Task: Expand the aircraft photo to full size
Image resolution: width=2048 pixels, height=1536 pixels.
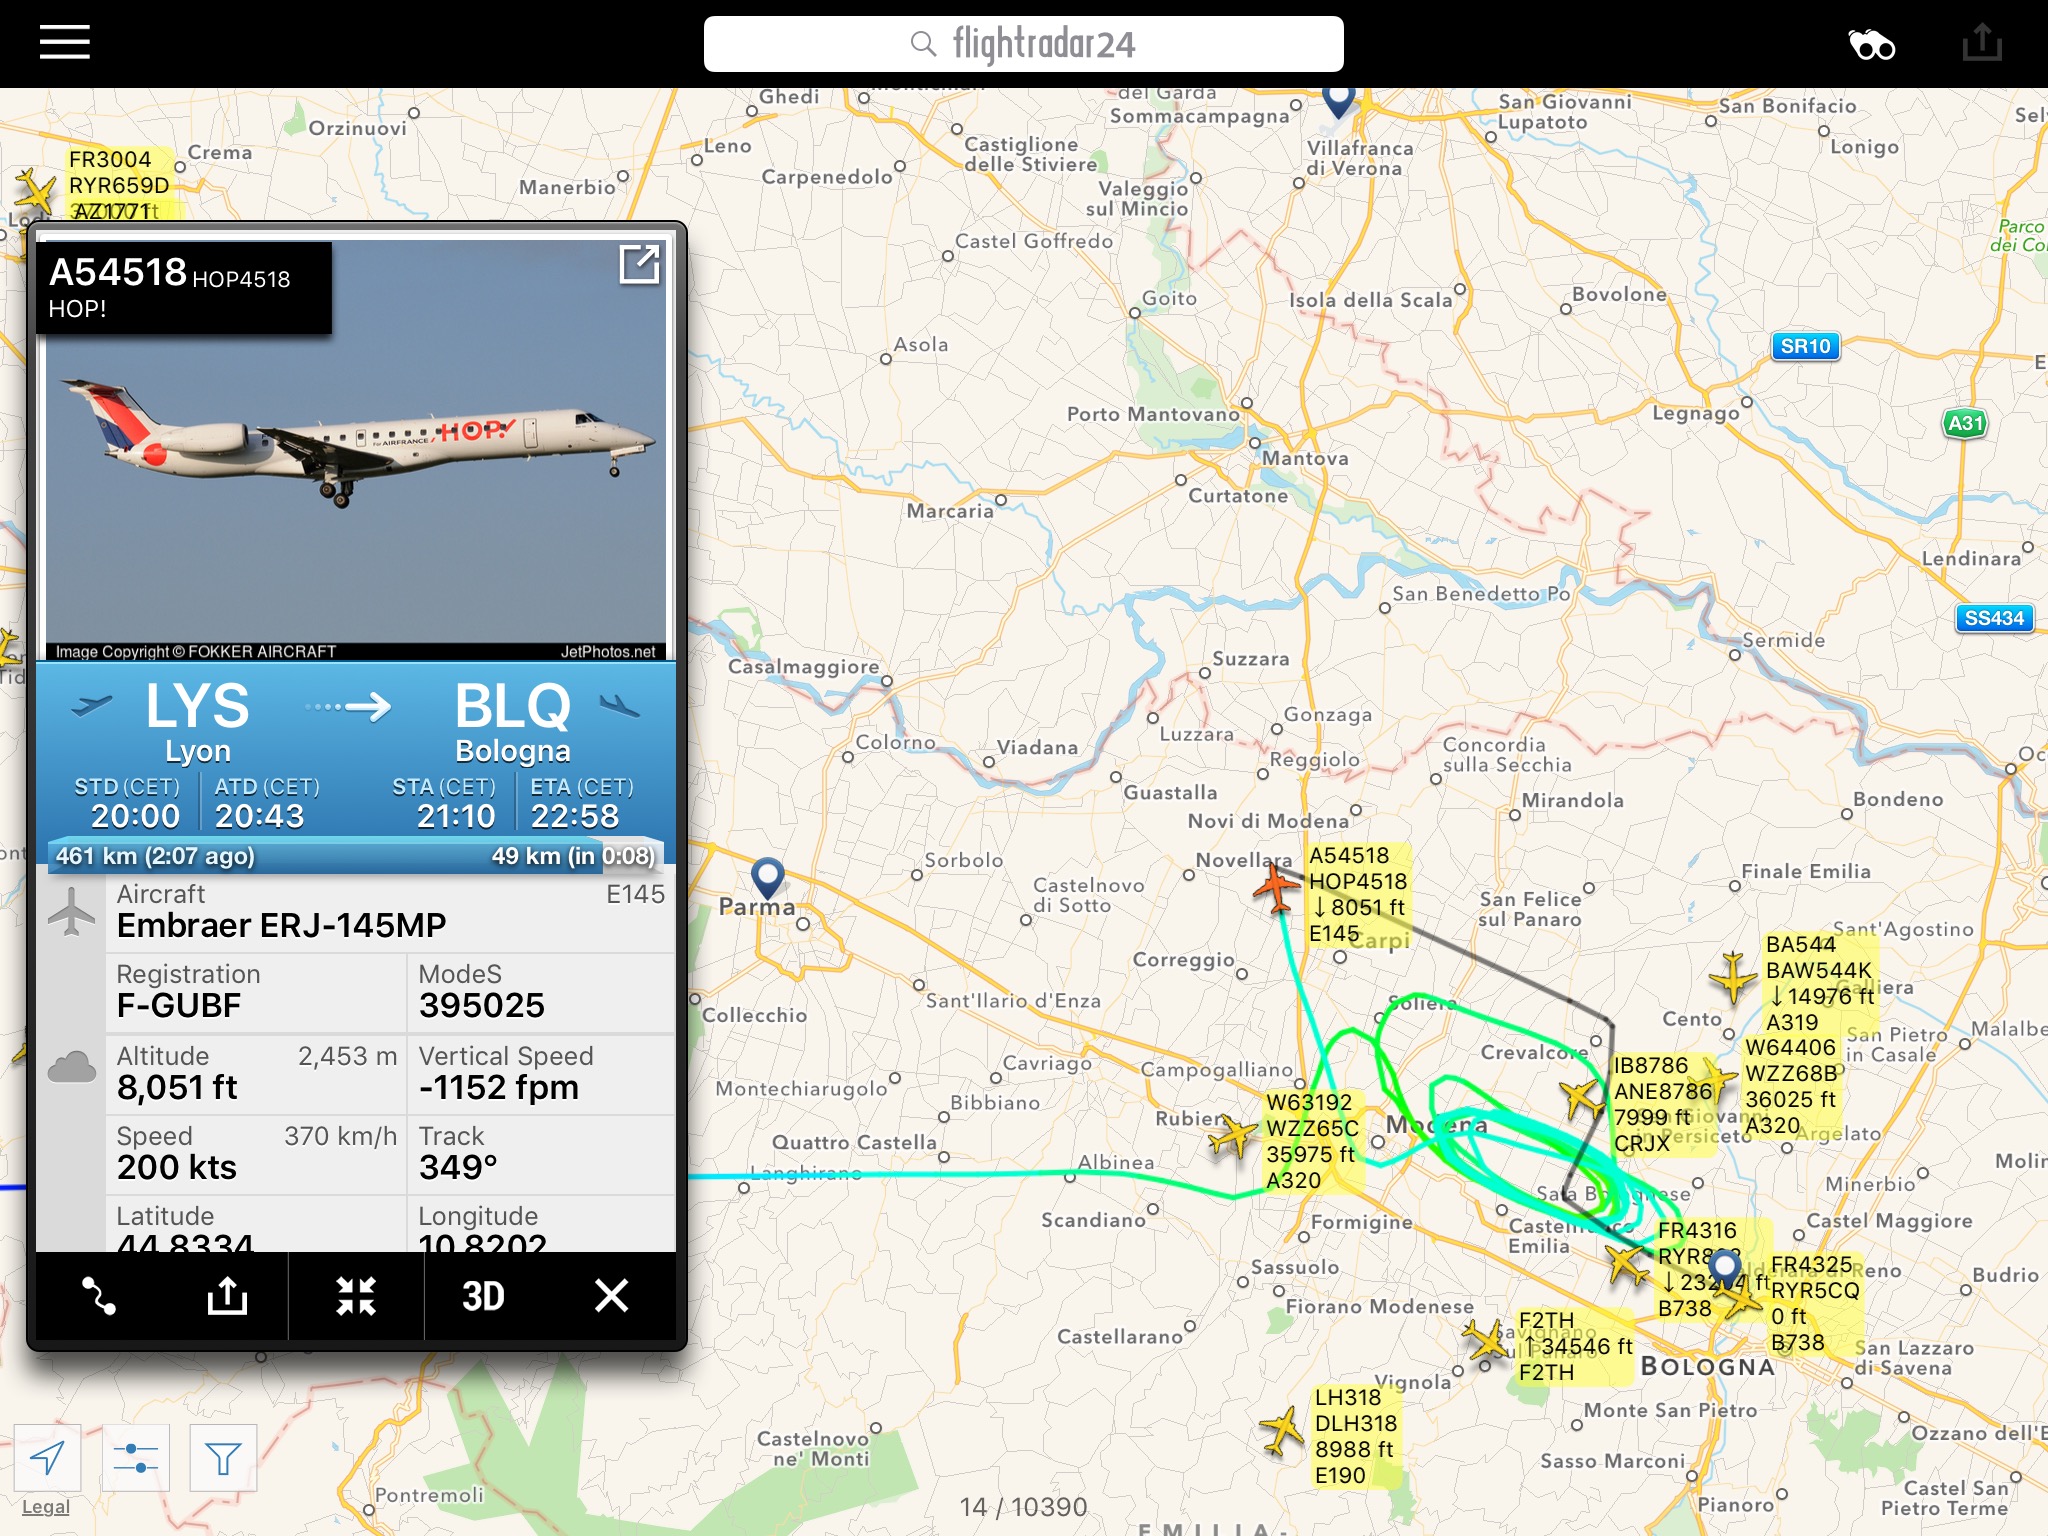Action: click(x=639, y=265)
